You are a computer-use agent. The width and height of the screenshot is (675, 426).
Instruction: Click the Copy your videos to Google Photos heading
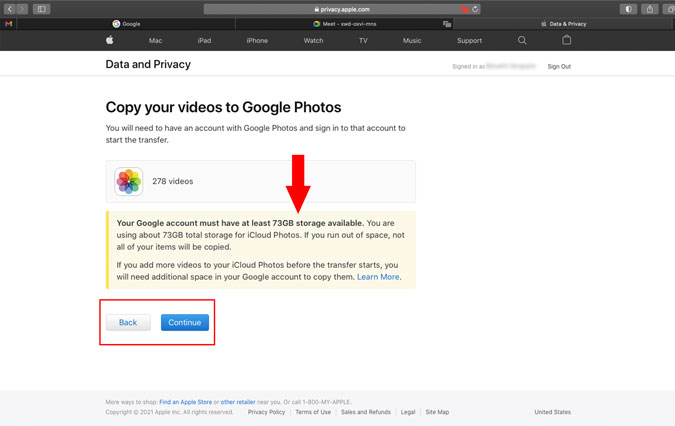click(223, 107)
